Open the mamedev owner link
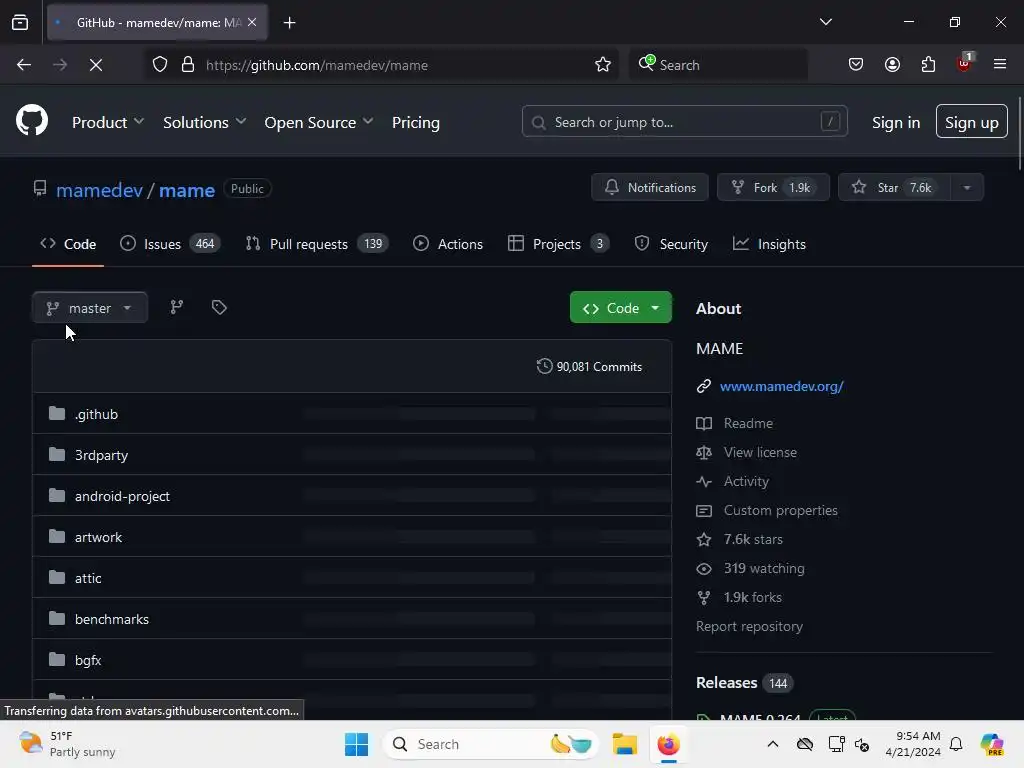The width and height of the screenshot is (1024, 768). click(99, 190)
